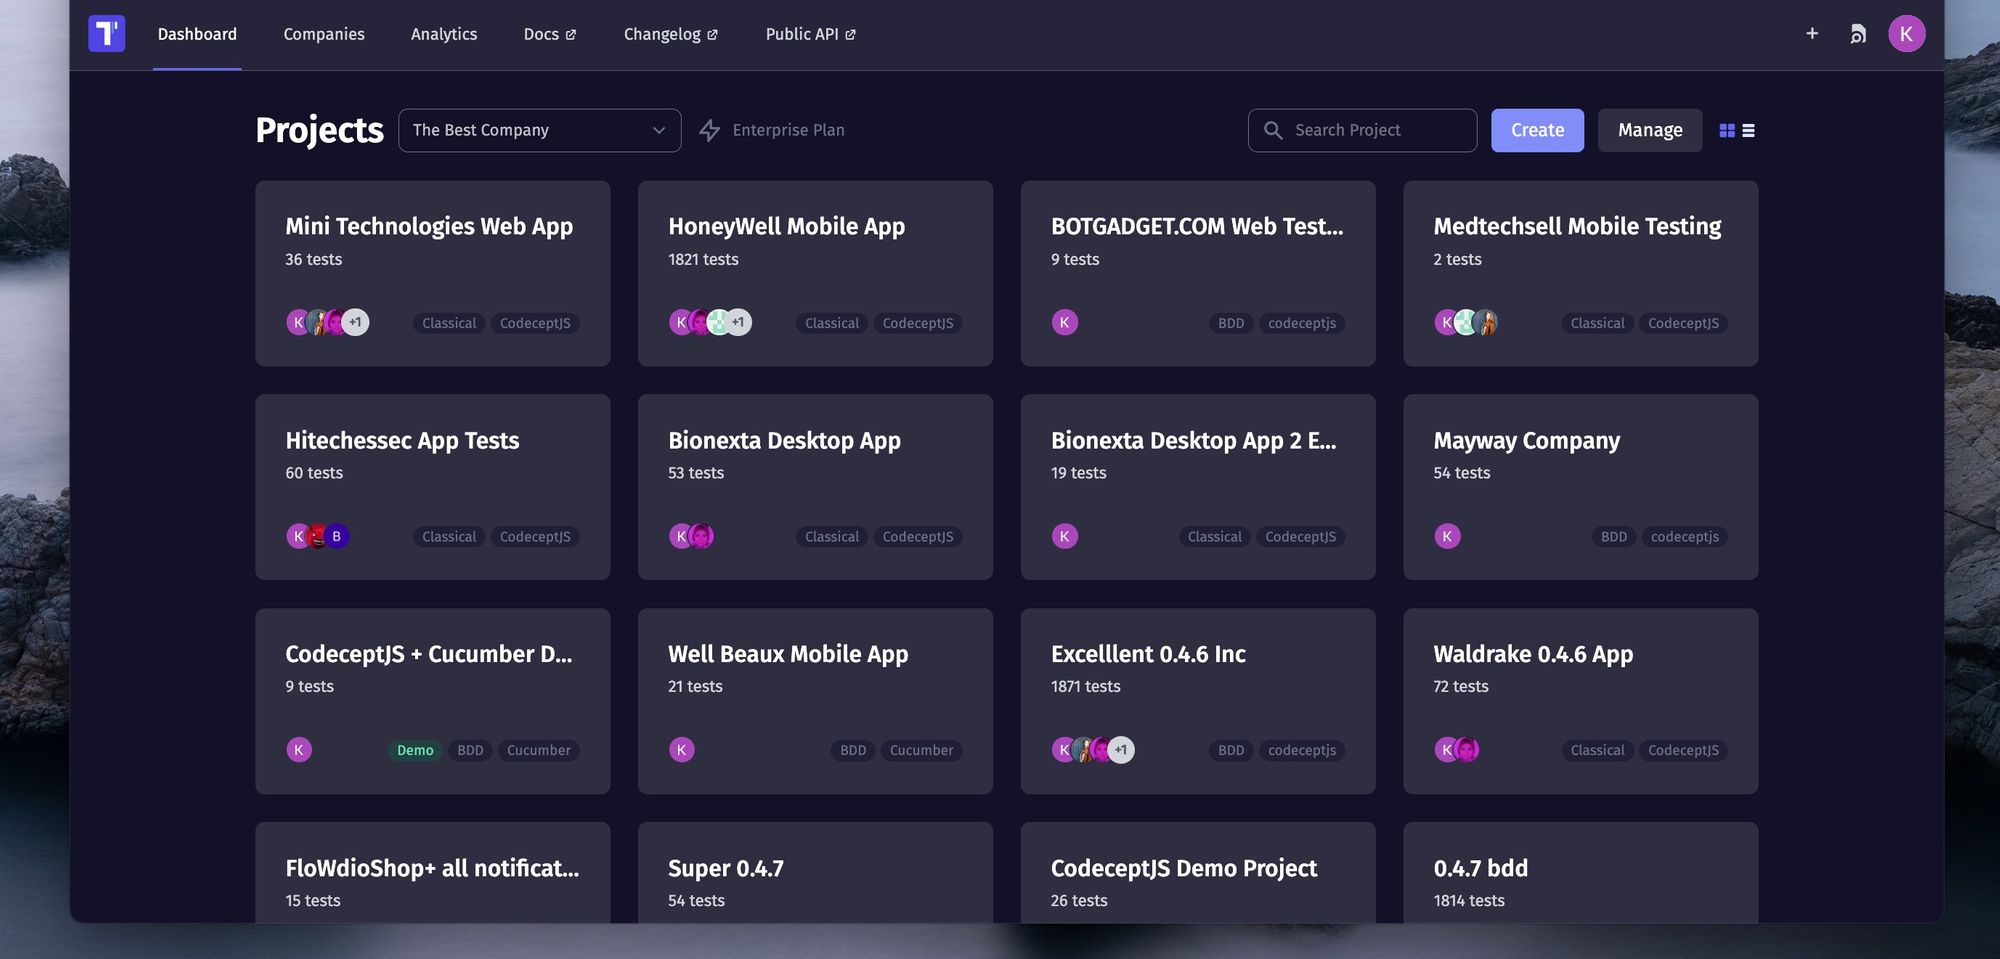The height and width of the screenshot is (959, 2000).
Task: Click 1821 tests count on HoneyWell card
Action: click(703, 259)
